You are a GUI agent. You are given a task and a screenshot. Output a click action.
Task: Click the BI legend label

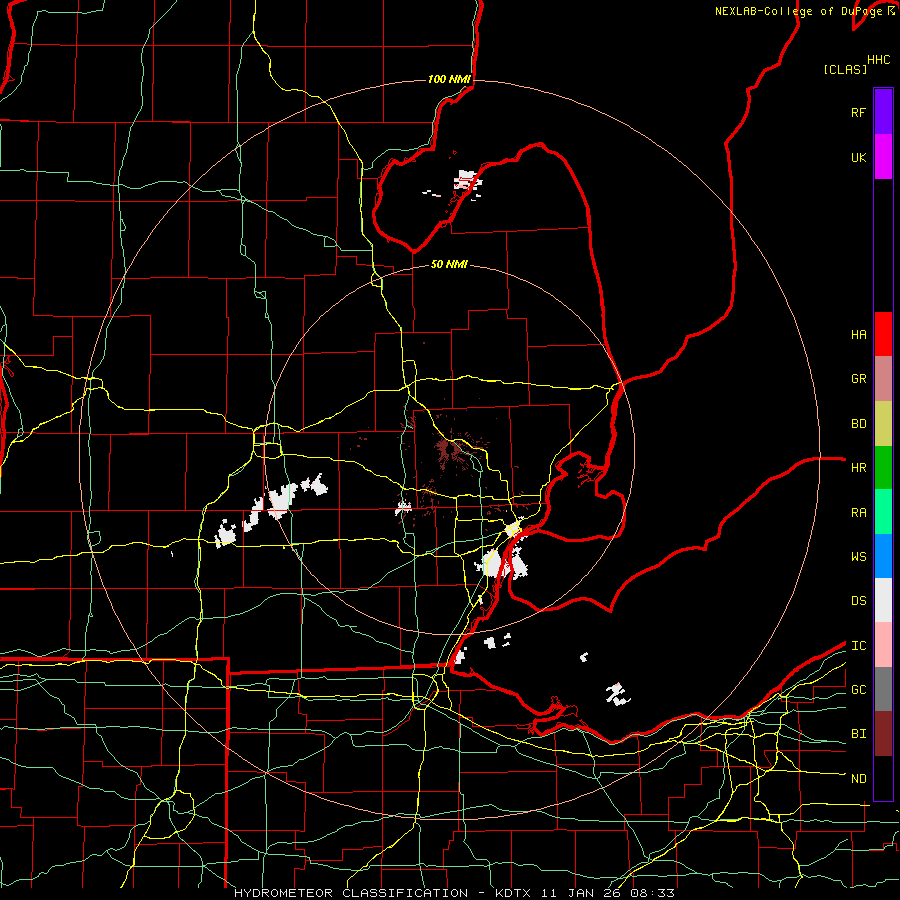[x=858, y=734]
